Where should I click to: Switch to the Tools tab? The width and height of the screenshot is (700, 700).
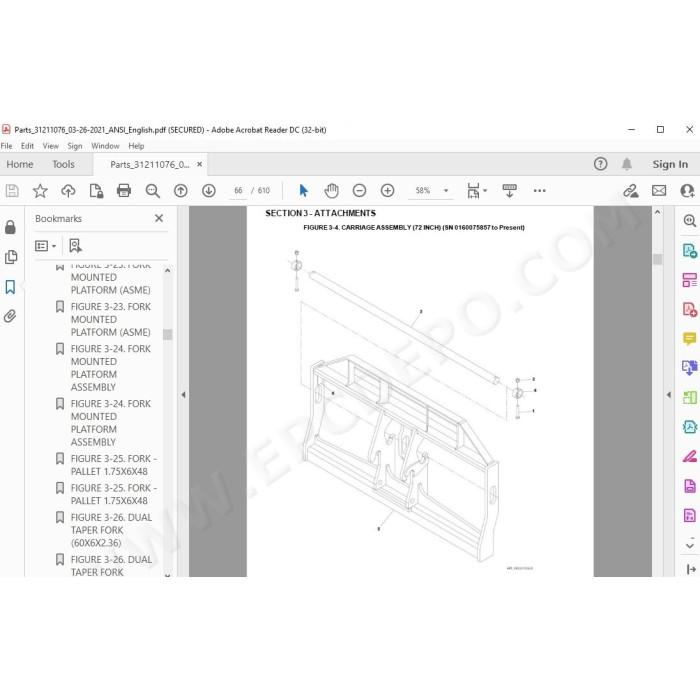point(63,164)
